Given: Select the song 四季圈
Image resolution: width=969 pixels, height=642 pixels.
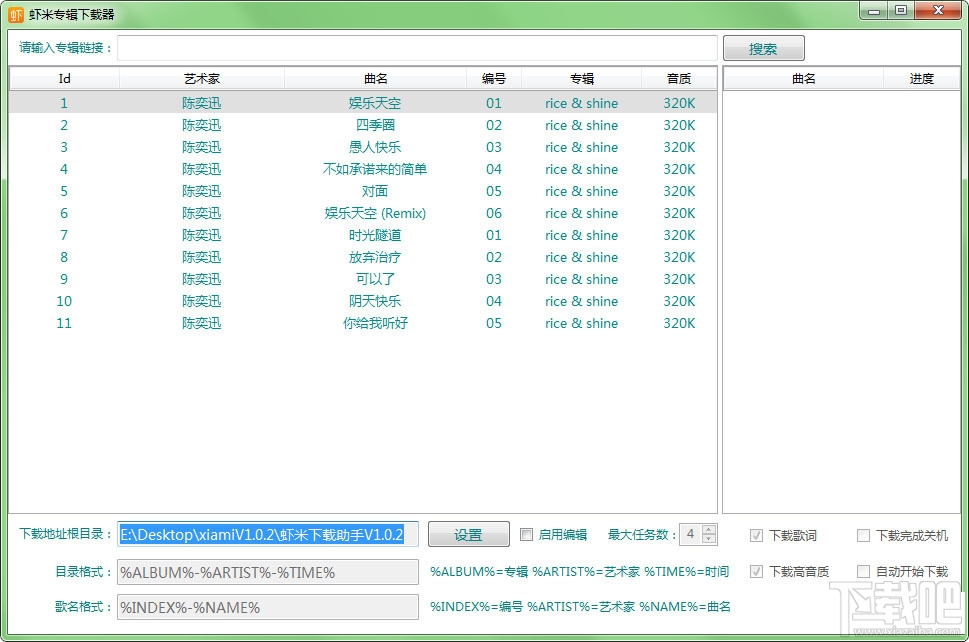Looking at the screenshot, I should [x=375, y=125].
